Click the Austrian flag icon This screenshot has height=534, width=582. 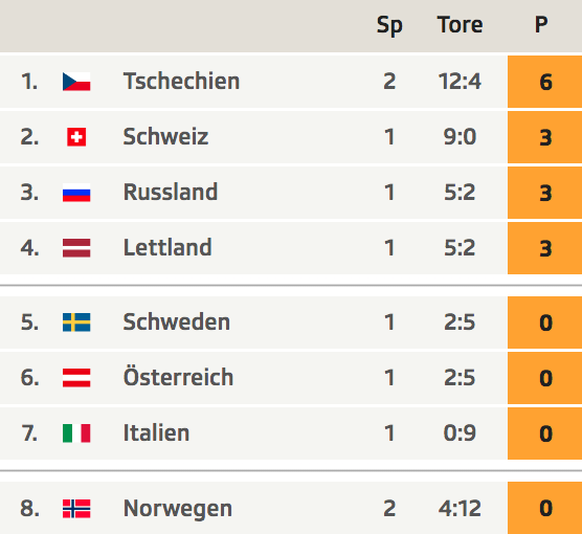pos(76,378)
